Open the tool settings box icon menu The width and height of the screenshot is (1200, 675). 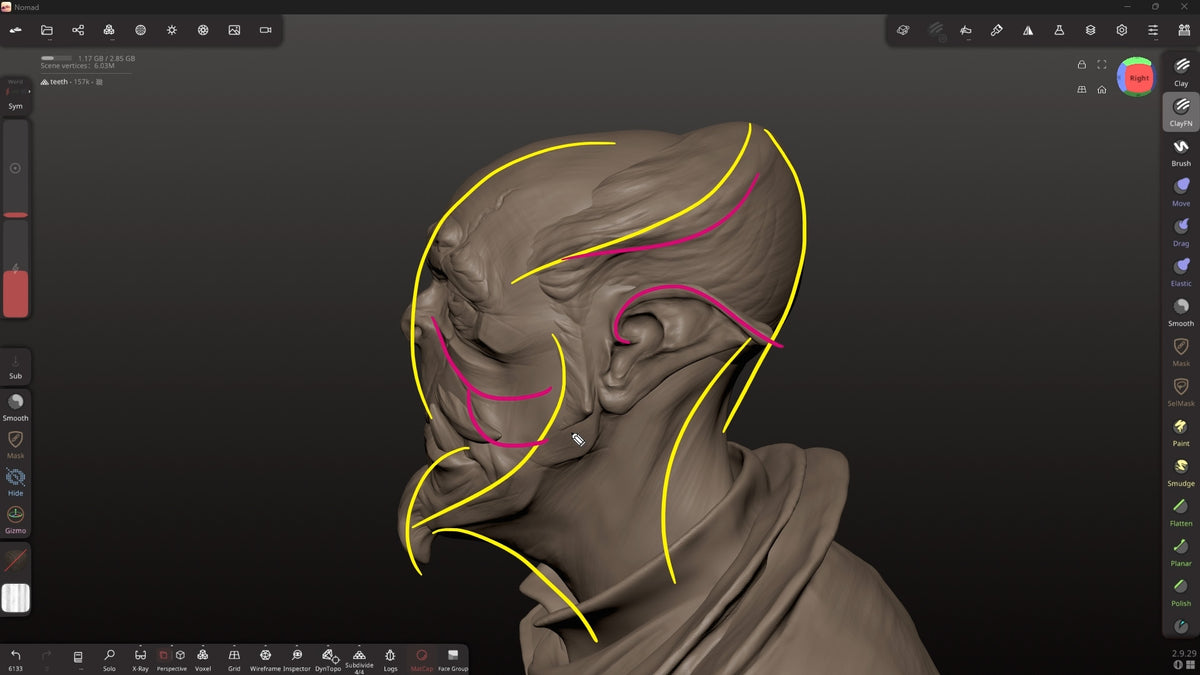[x=903, y=30]
